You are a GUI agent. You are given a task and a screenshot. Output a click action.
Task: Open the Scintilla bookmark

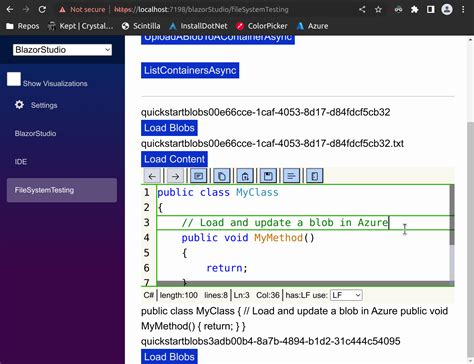141,26
